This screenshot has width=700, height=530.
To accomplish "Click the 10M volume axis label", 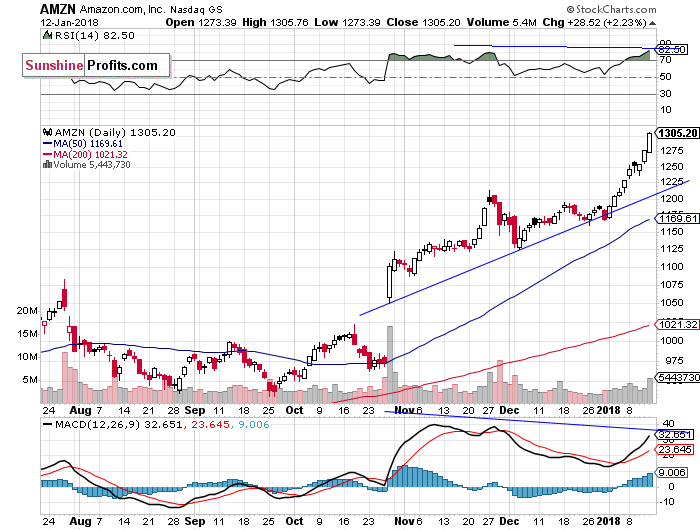I will [28, 357].
